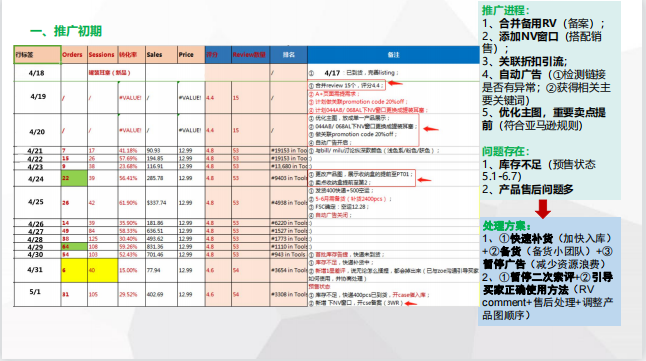The height and width of the screenshot is (361, 646).
Task: Select the 5/1 row label
Action: click(35, 292)
